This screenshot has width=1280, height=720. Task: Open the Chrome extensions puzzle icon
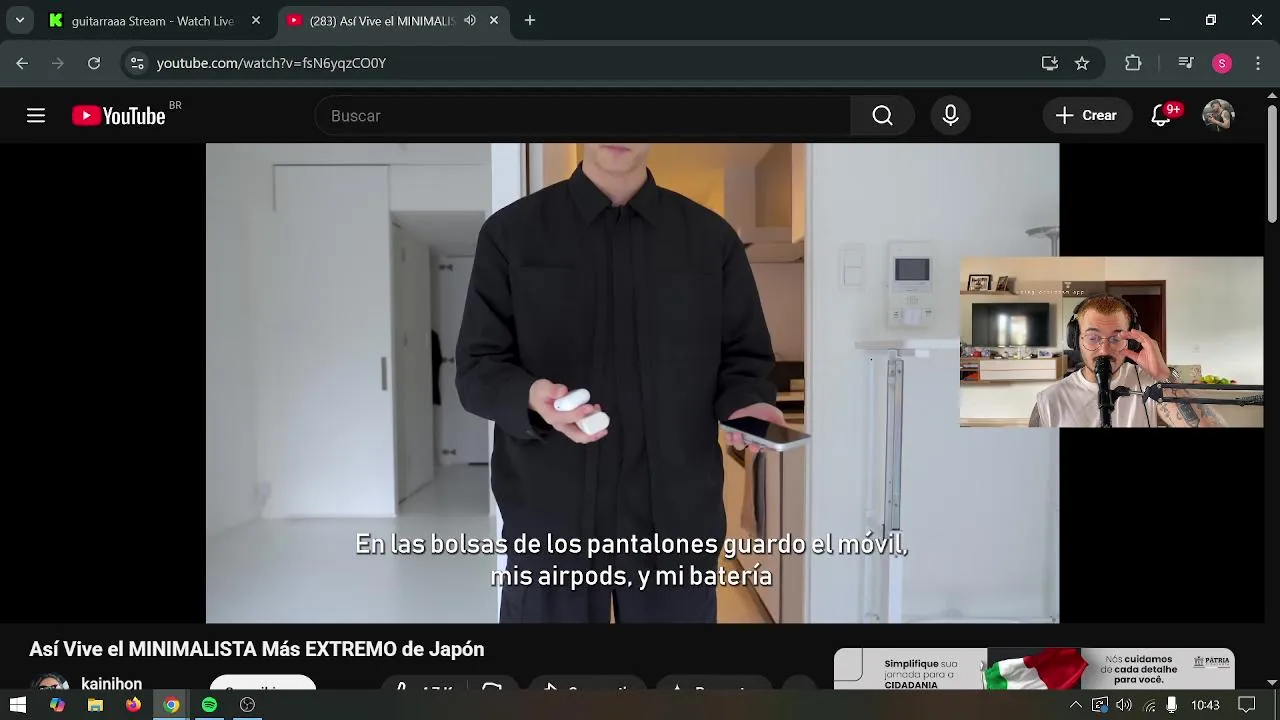point(1133,63)
